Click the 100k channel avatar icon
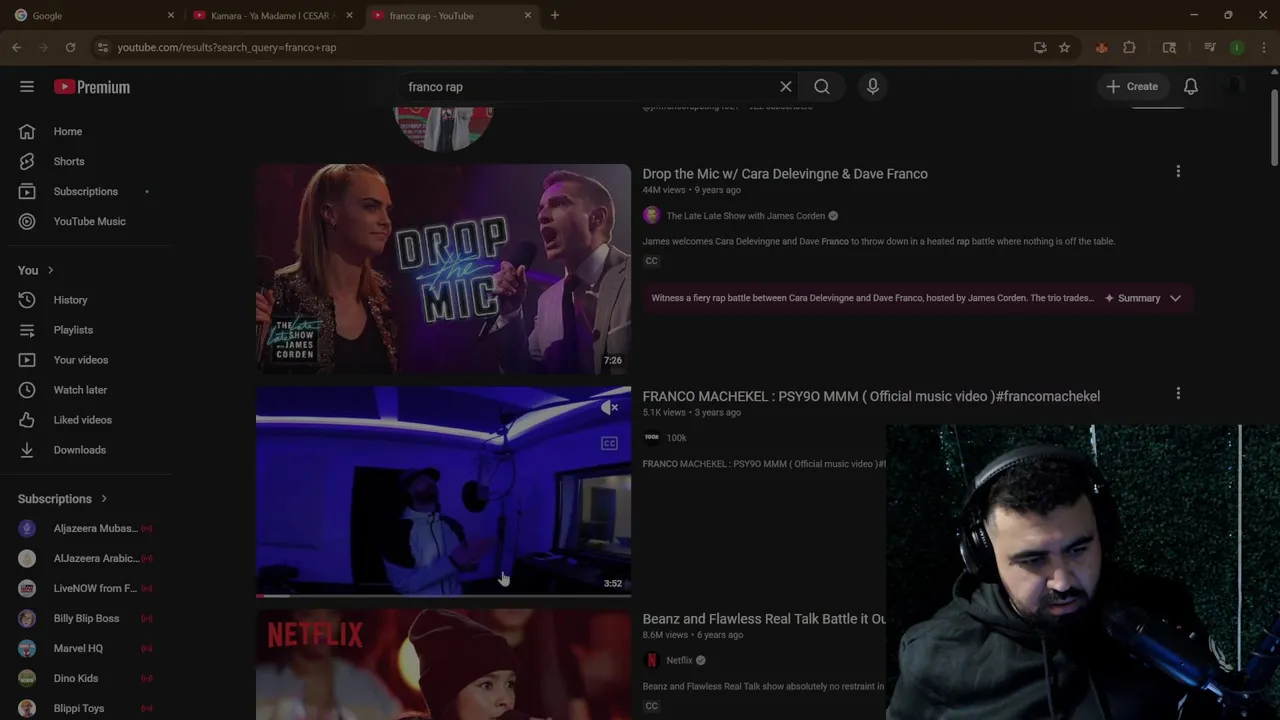Viewport: 1280px width, 720px height. (652, 437)
